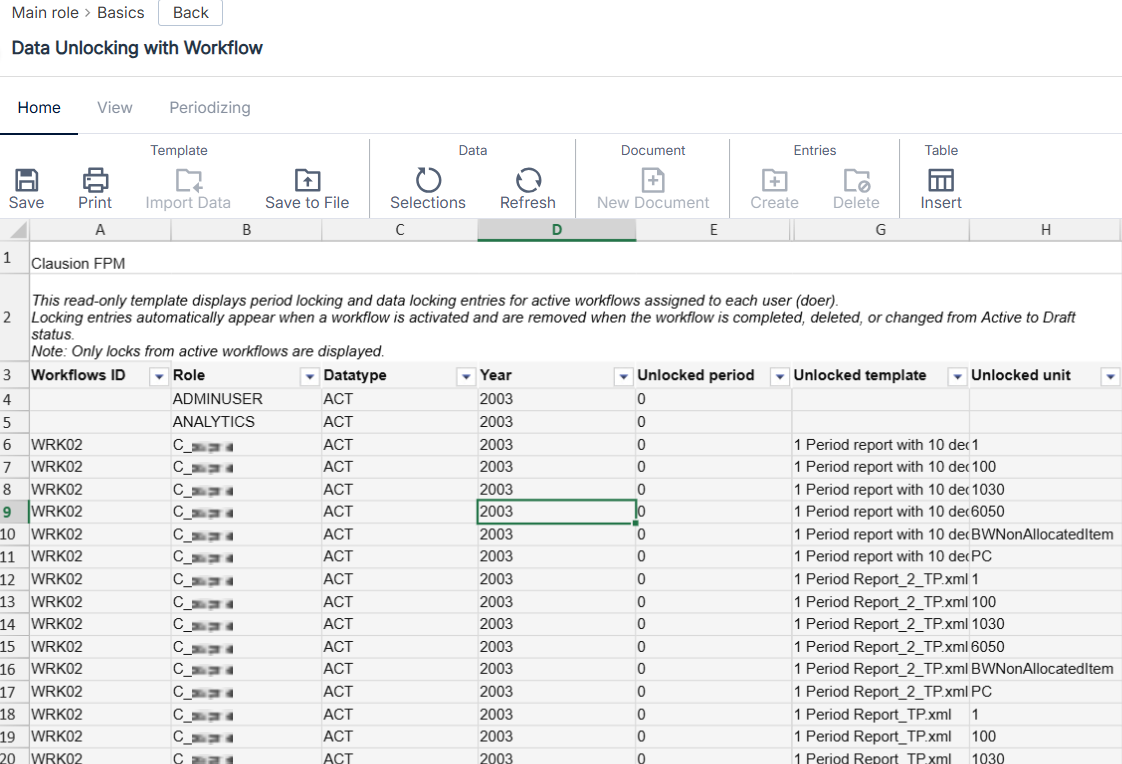The image size is (1122, 764).
Task: Open the Unlocked unit filter dropdown
Action: (x=1110, y=376)
